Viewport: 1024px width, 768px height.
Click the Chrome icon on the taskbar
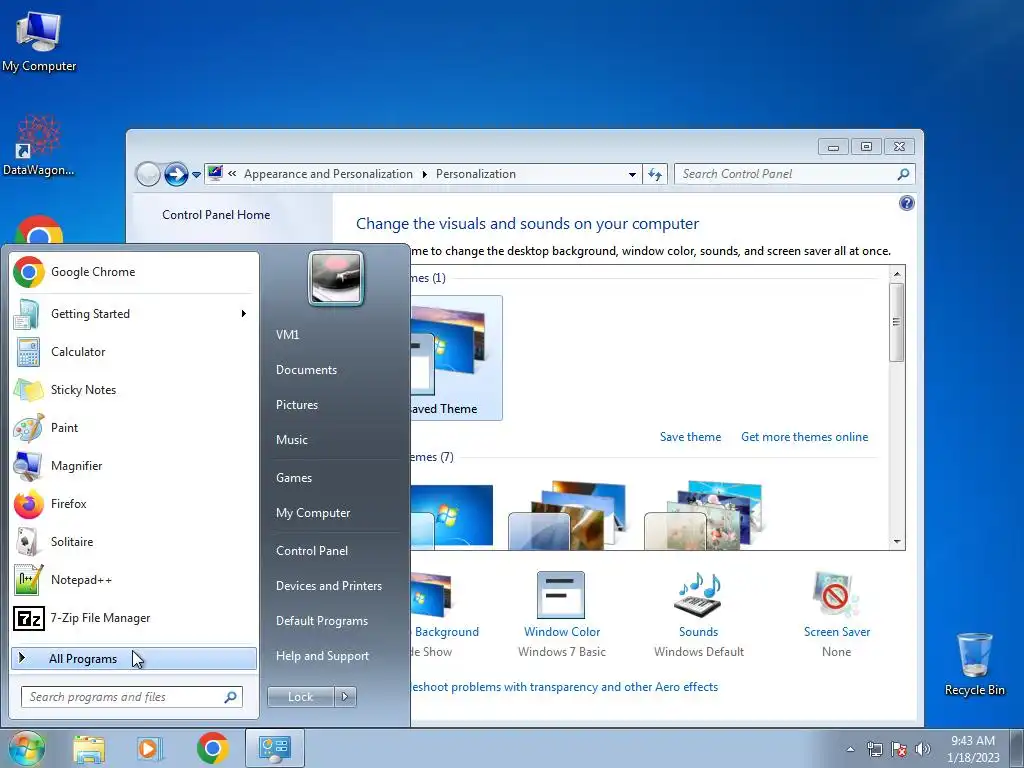click(x=212, y=749)
